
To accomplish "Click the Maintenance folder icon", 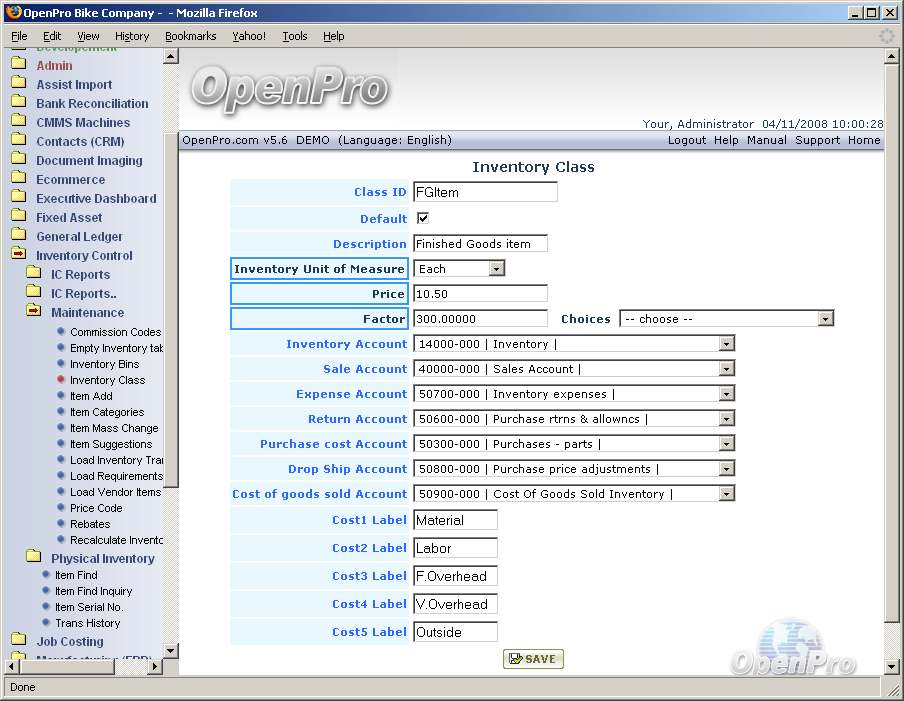I will pos(33,312).
